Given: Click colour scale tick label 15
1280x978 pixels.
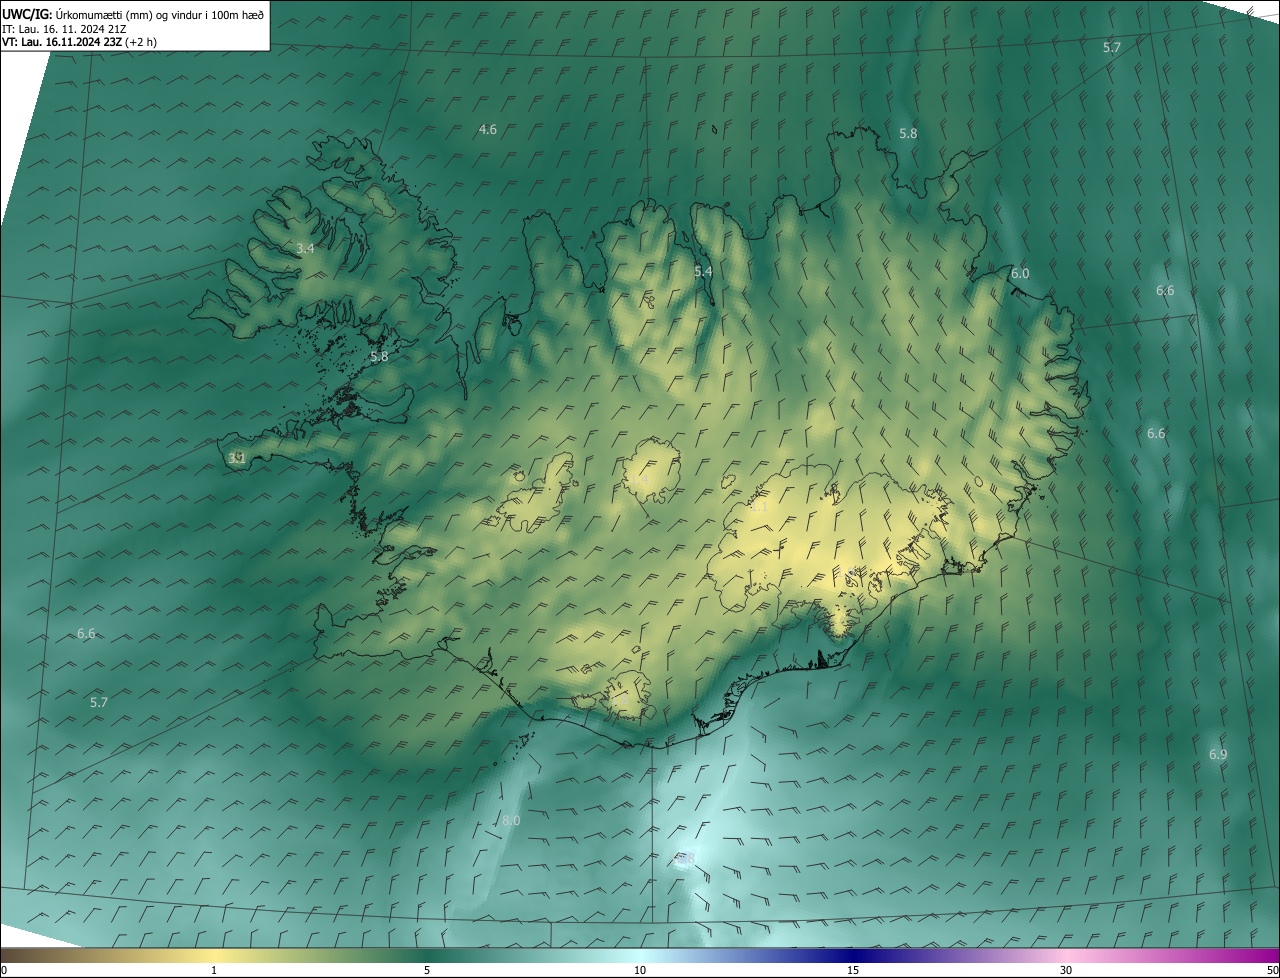Looking at the screenshot, I should coord(853,970).
